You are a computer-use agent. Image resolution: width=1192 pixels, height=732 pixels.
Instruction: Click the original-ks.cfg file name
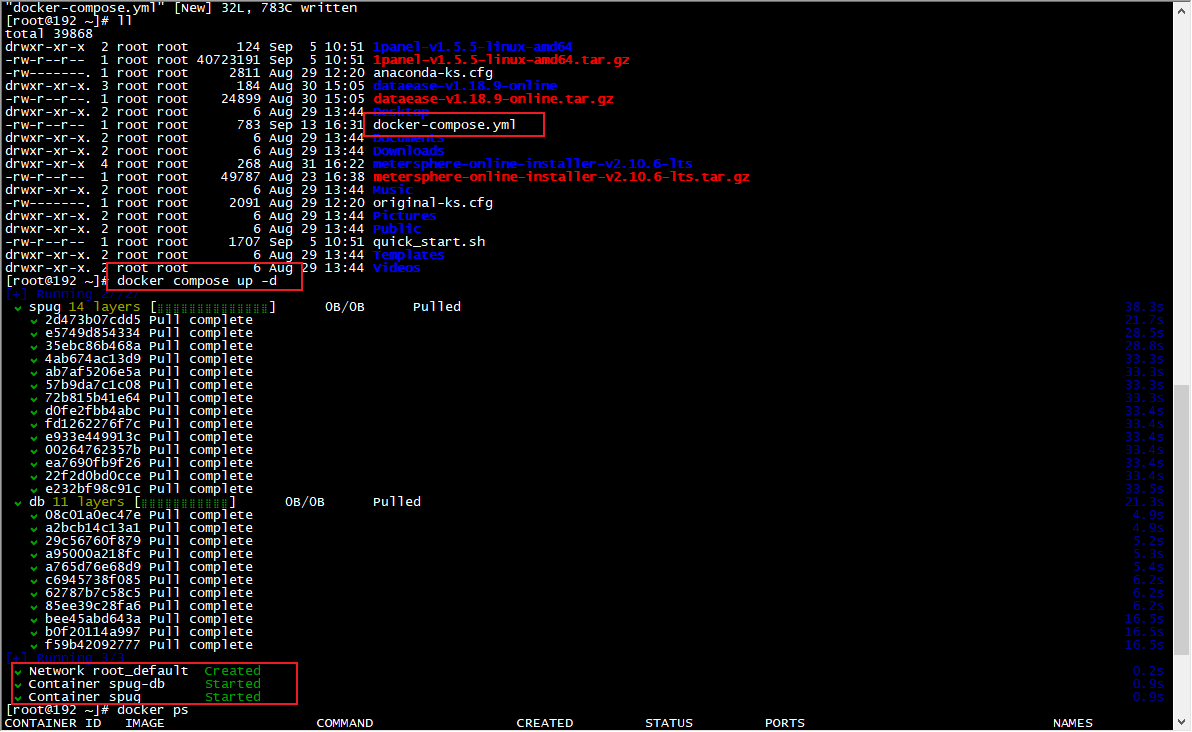click(433, 203)
